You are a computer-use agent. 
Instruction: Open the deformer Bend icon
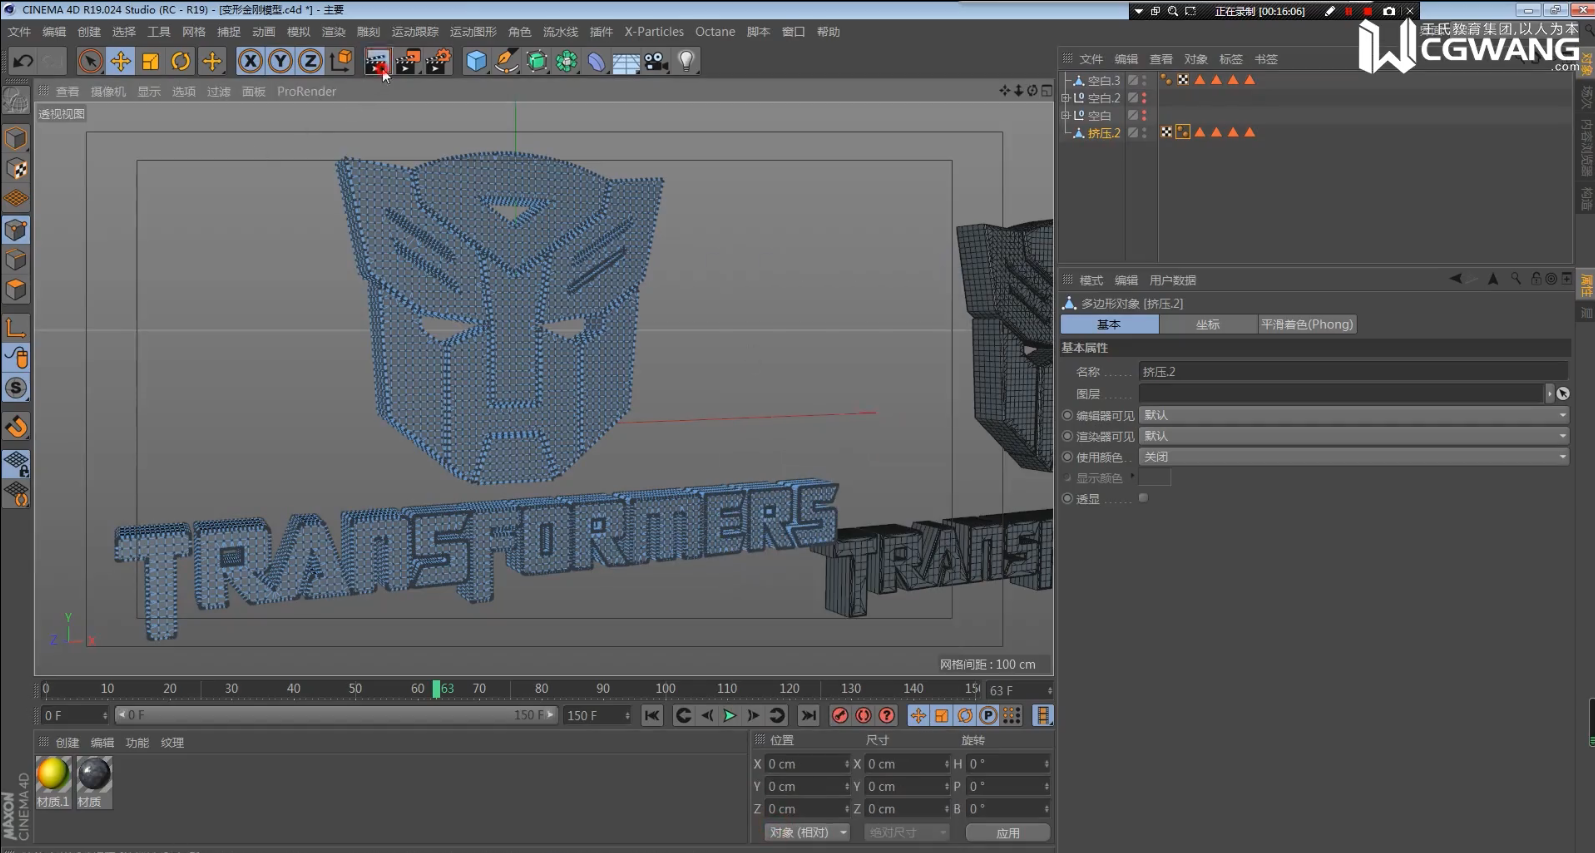point(597,61)
